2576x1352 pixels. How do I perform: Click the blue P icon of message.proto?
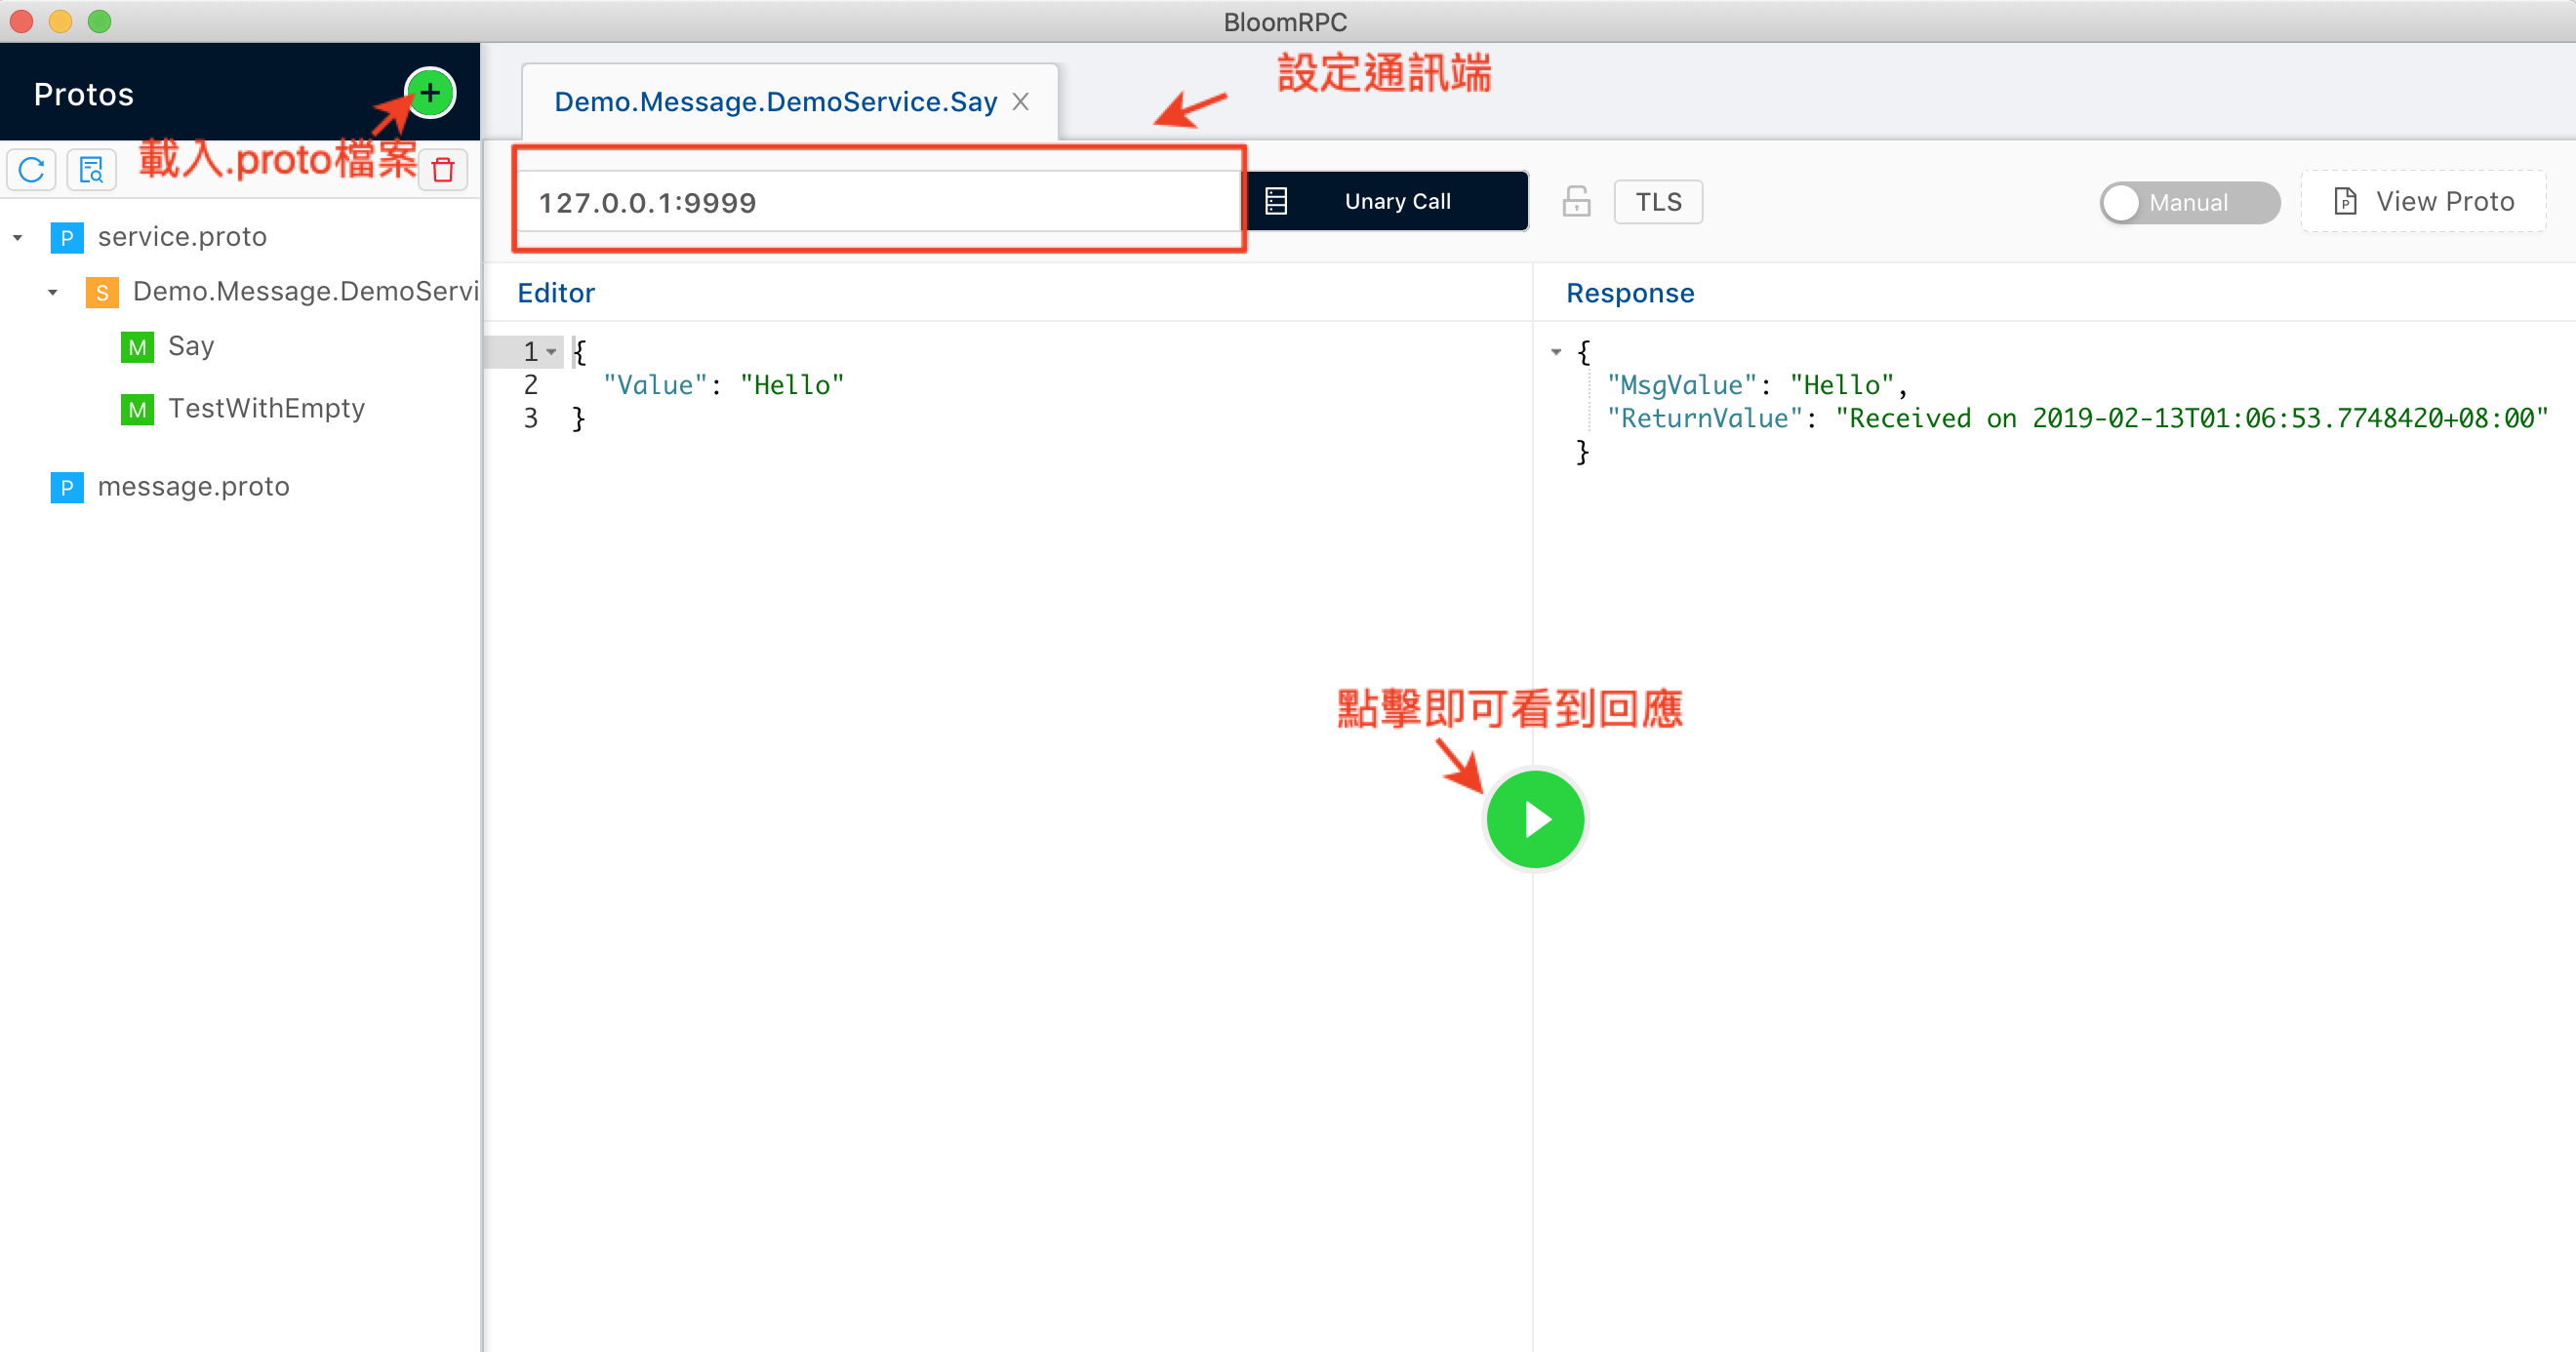pos(67,487)
